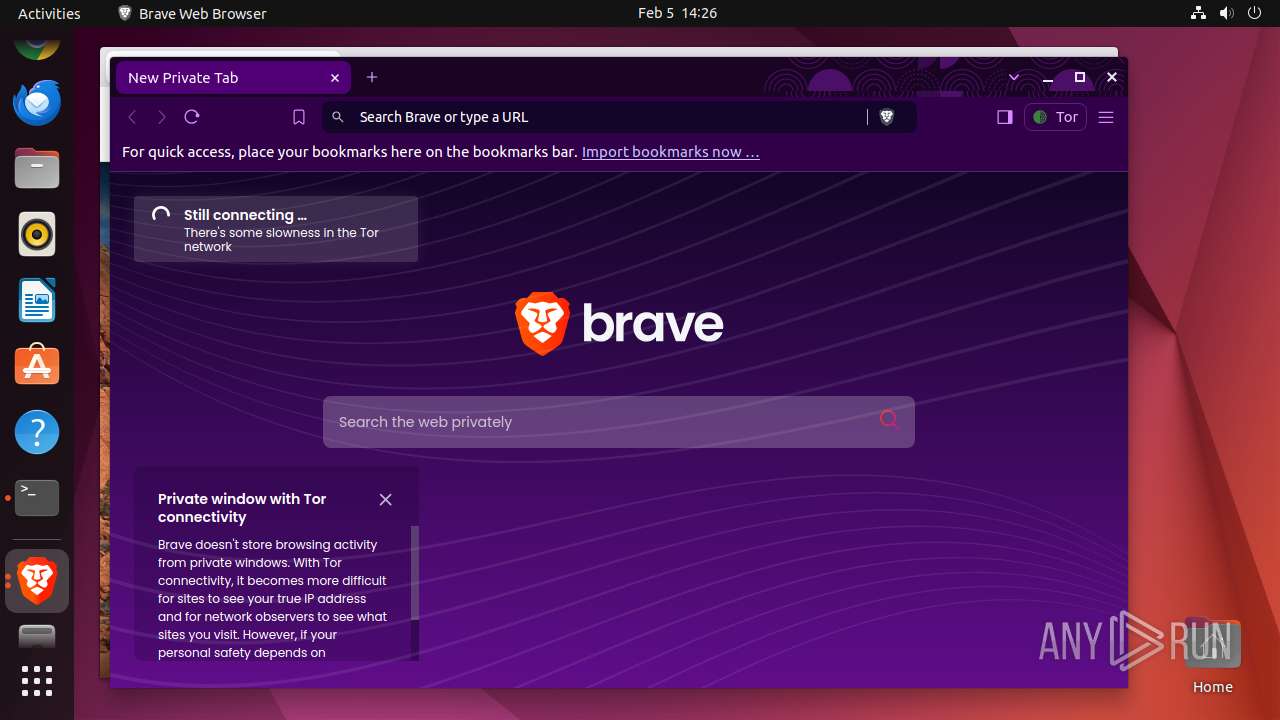
Task: Click the magnifier icon in the address bar
Action: [x=338, y=117]
